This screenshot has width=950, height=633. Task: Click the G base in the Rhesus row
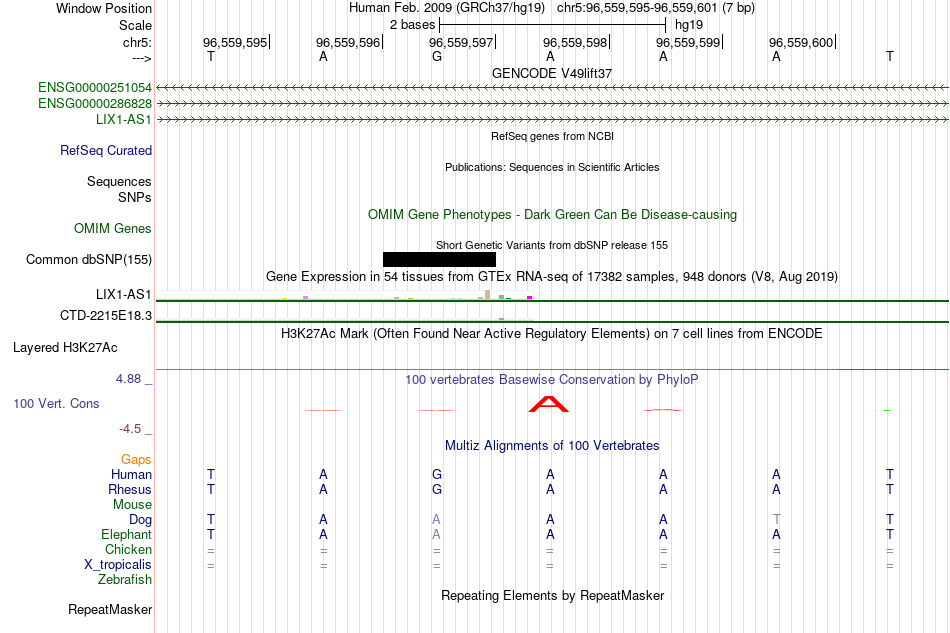tap(437, 489)
